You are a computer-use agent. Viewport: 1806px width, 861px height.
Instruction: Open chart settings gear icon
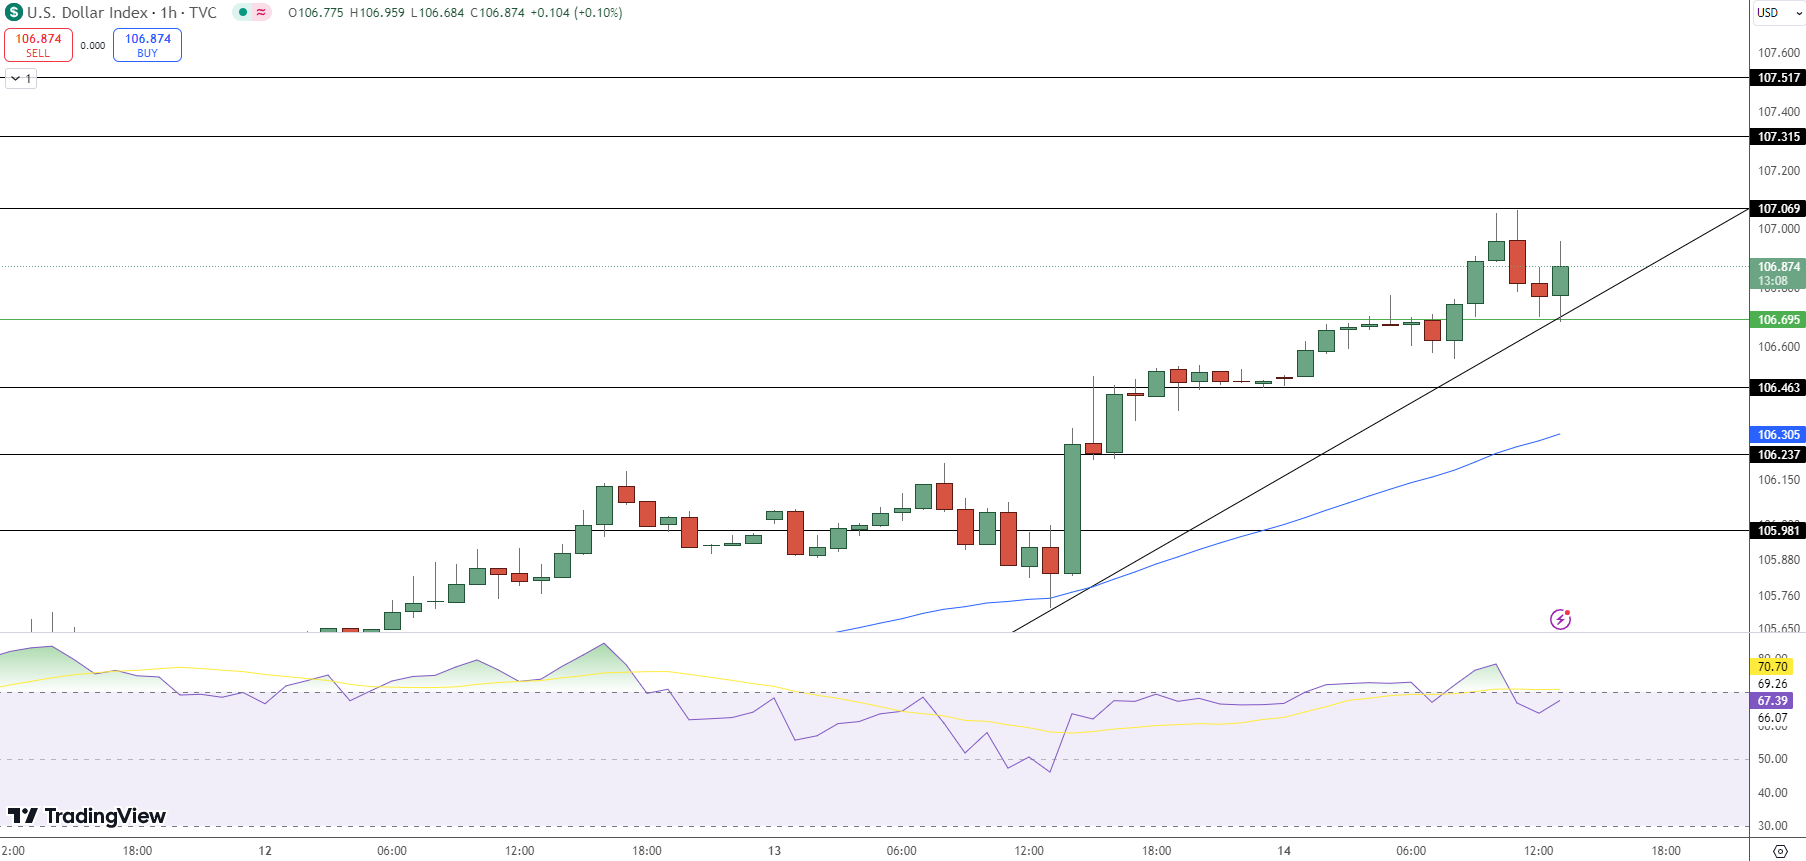[1780, 851]
